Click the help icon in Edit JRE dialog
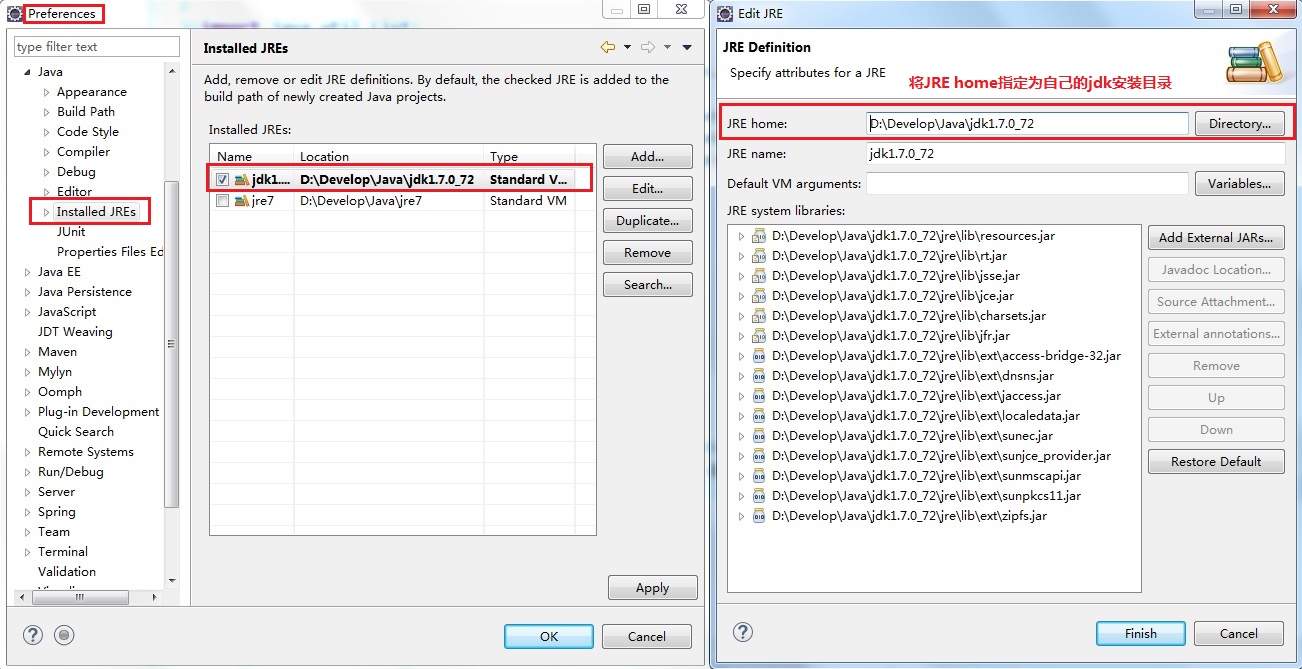 click(x=743, y=632)
